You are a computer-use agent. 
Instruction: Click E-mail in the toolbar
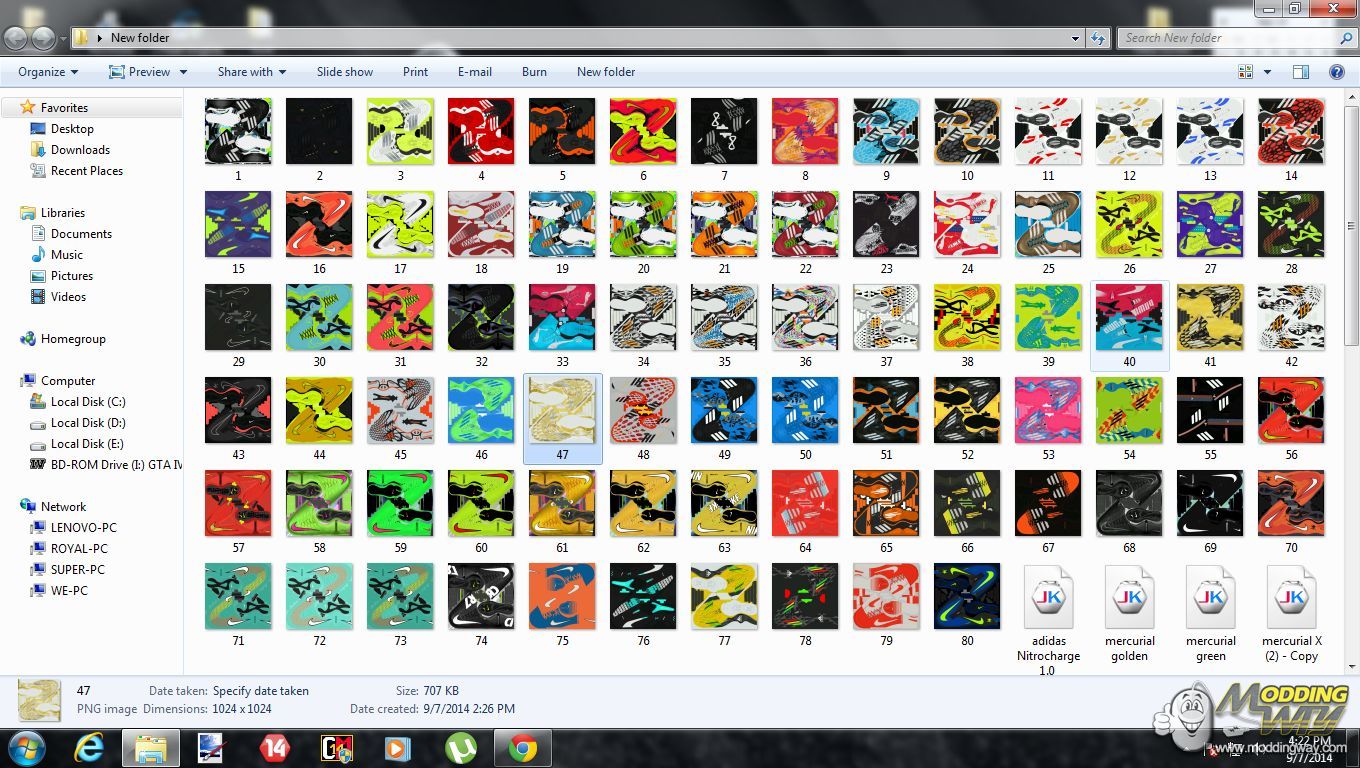pyautogui.click(x=474, y=72)
